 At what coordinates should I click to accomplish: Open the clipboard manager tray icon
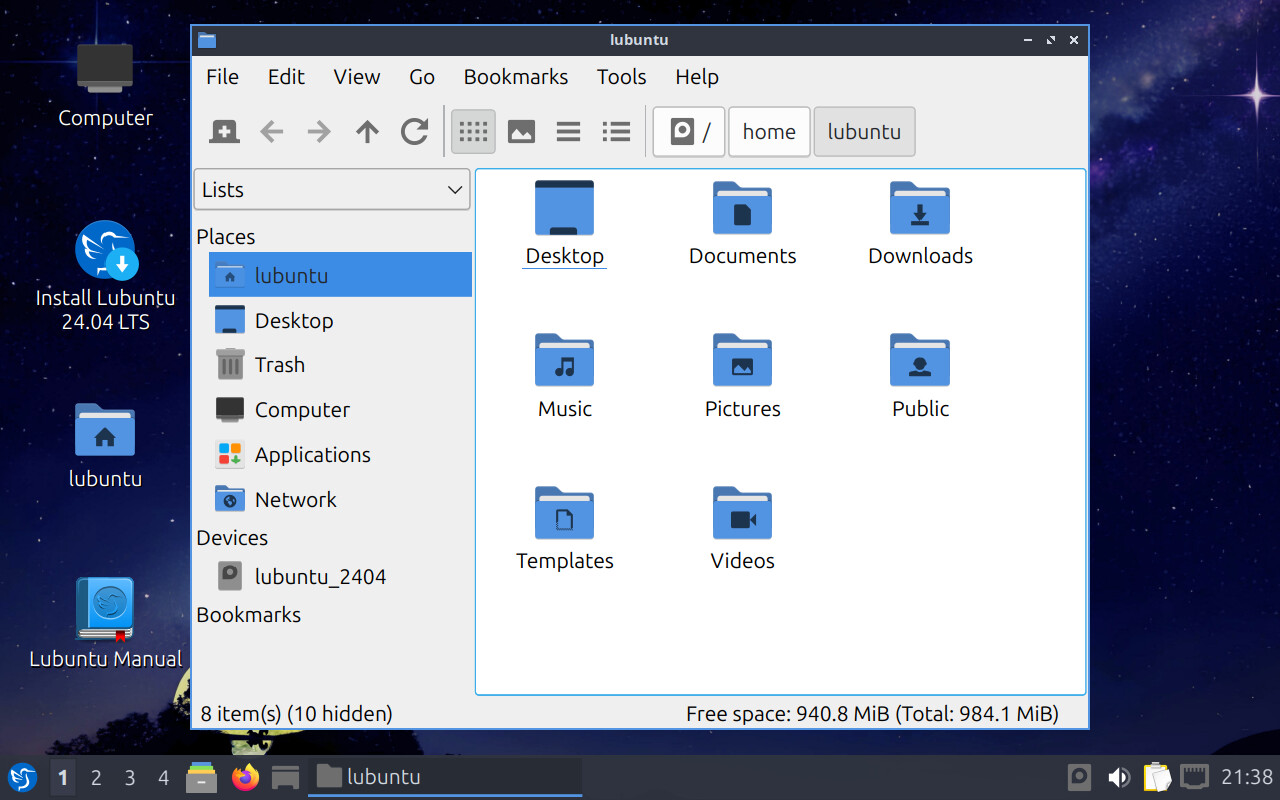[1157, 777]
